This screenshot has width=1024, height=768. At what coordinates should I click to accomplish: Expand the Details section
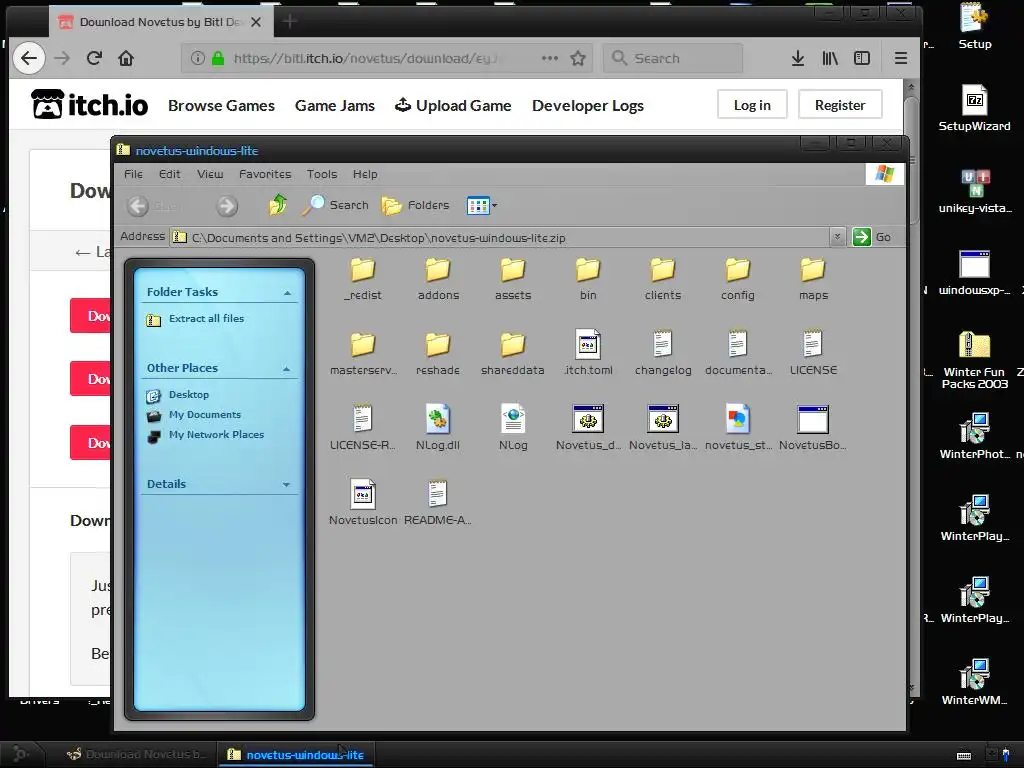[x=286, y=485]
